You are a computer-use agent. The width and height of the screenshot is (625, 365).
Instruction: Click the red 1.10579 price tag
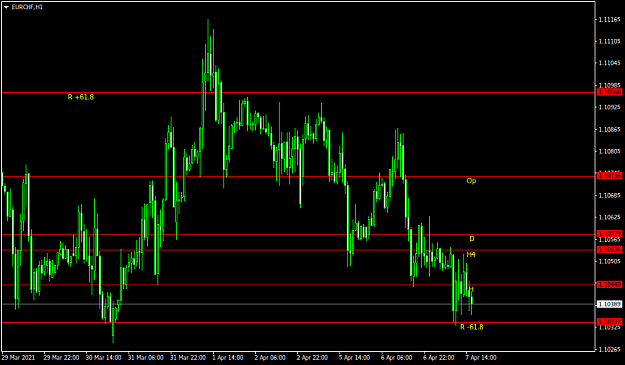(x=609, y=234)
